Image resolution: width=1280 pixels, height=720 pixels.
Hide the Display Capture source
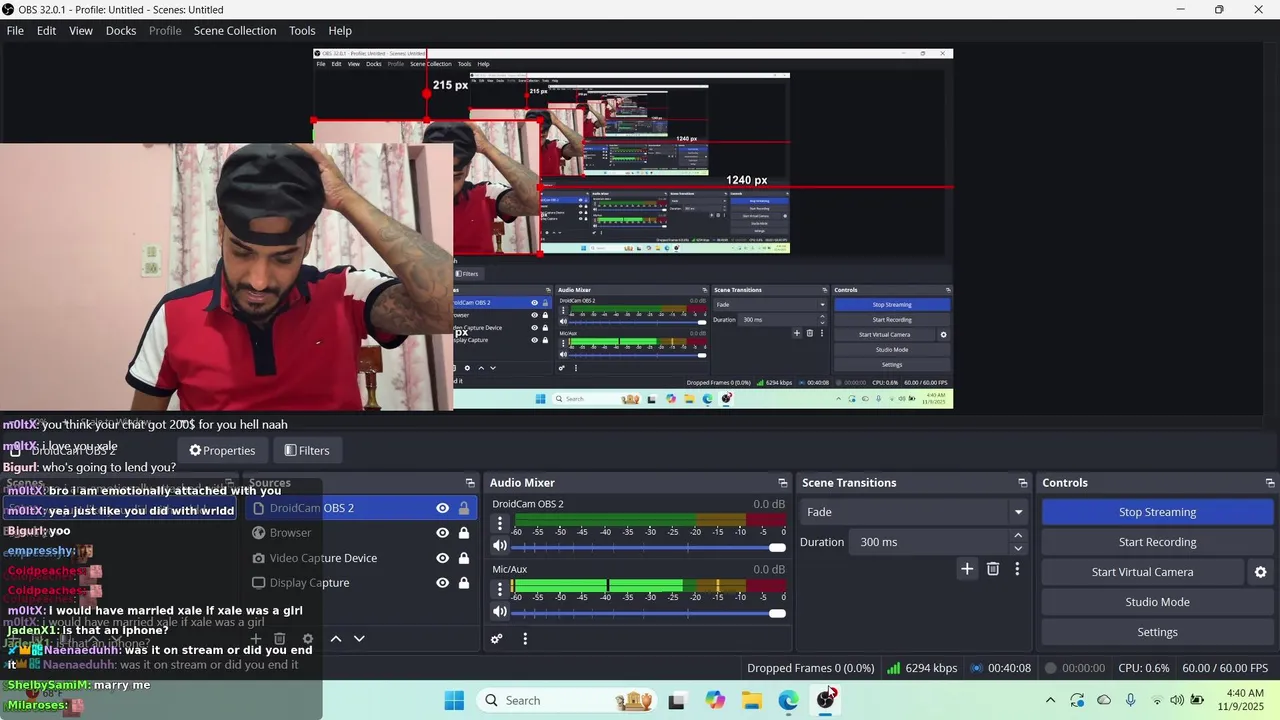tap(442, 583)
